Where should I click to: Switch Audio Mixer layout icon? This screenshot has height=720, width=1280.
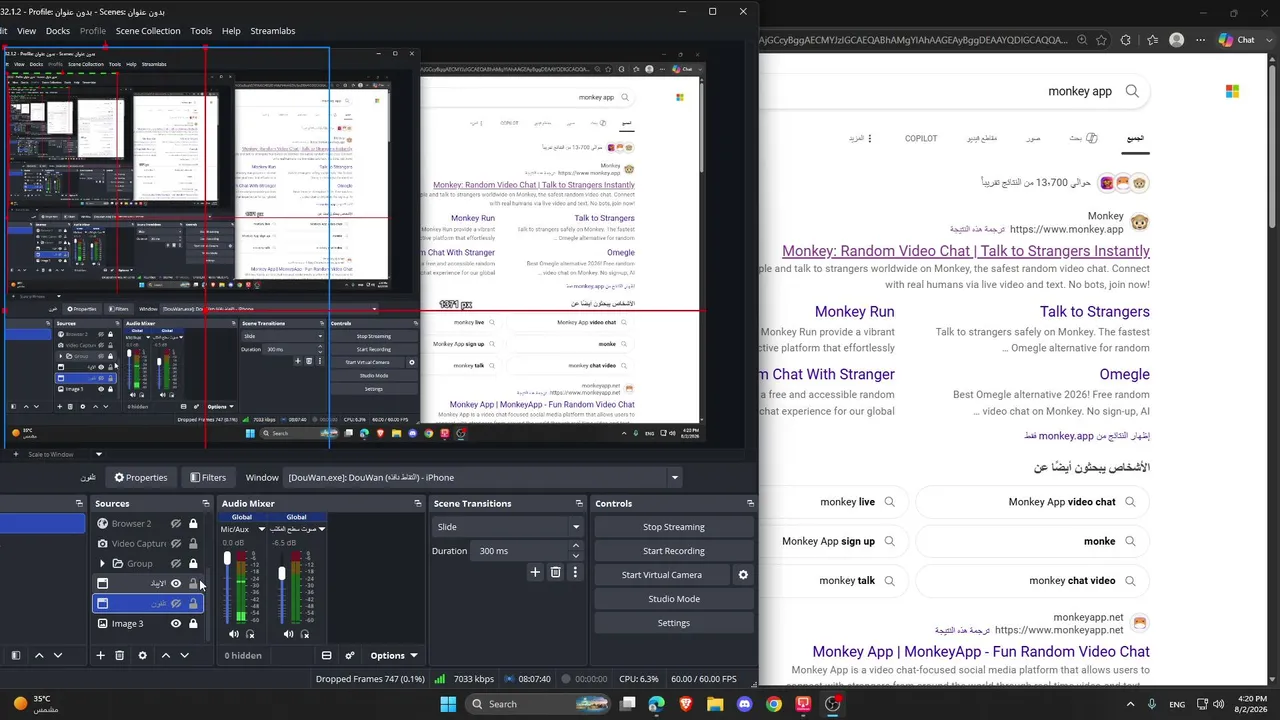click(x=326, y=655)
